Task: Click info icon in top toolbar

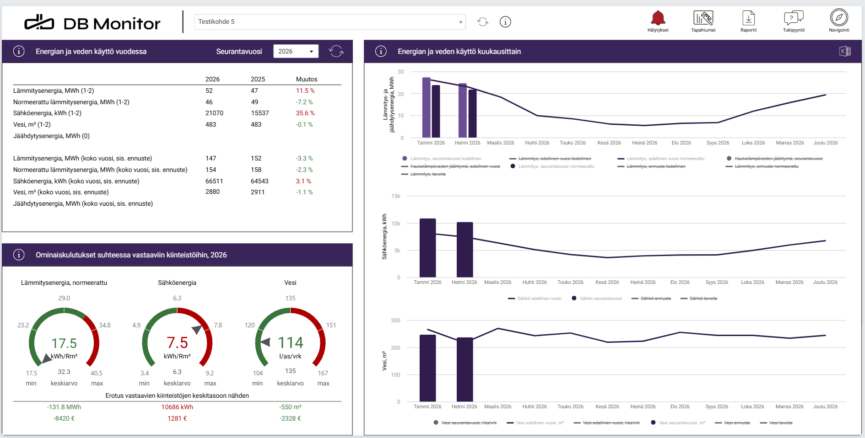Action: [505, 21]
